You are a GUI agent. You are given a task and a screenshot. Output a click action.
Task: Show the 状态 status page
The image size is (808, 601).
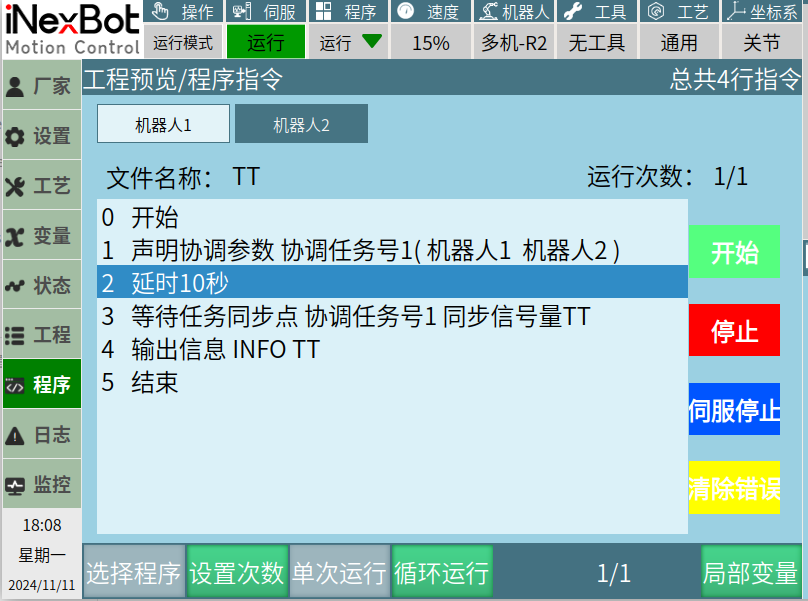click(16, 286)
